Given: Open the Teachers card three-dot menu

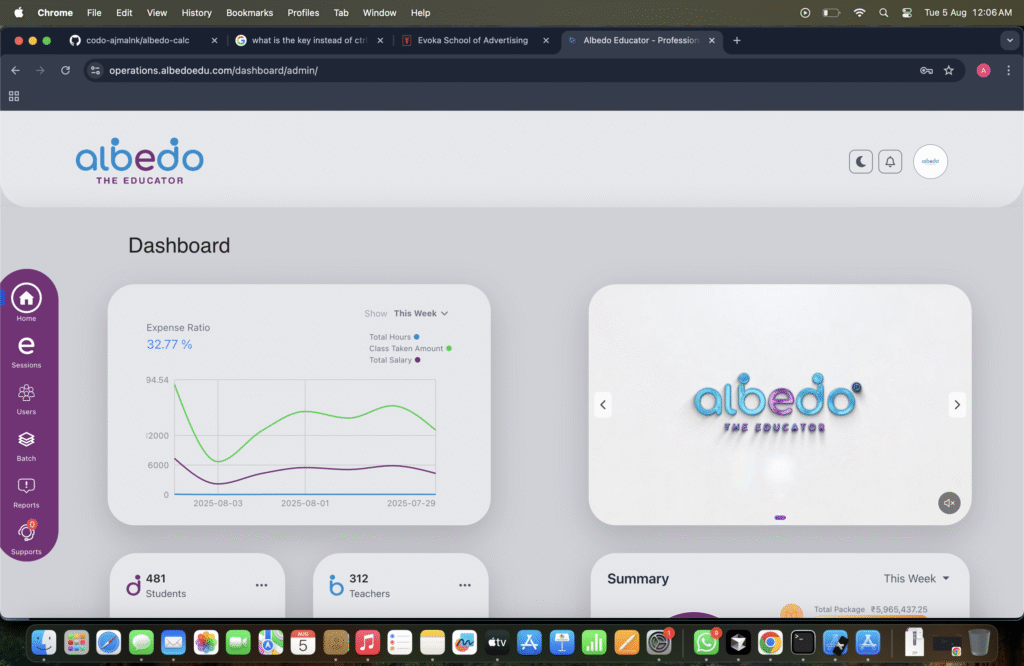Looking at the screenshot, I should [464, 585].
